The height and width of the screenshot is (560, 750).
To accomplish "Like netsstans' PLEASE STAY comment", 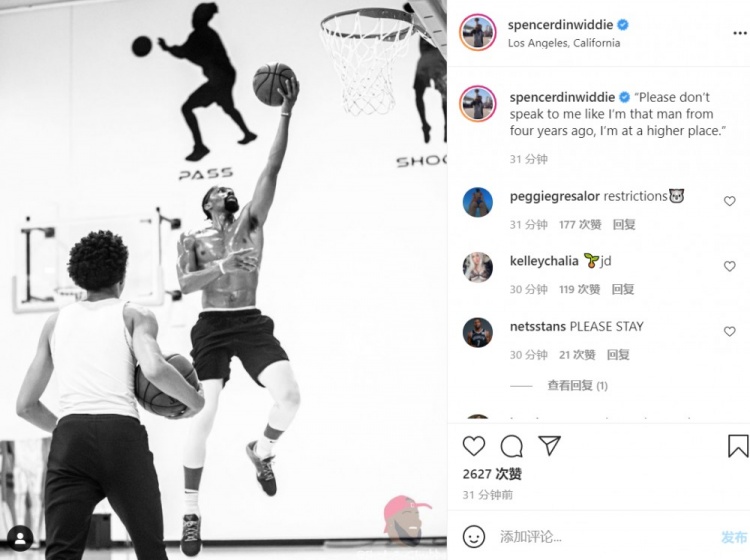I will pyautogui.click(x=729, y=331).
